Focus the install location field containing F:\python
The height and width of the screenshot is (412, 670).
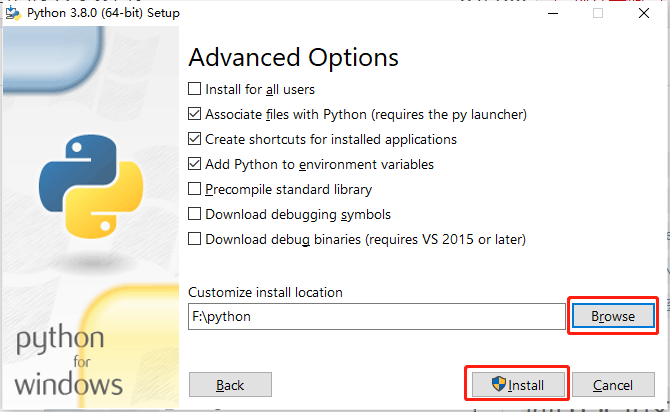coord(377,317)
